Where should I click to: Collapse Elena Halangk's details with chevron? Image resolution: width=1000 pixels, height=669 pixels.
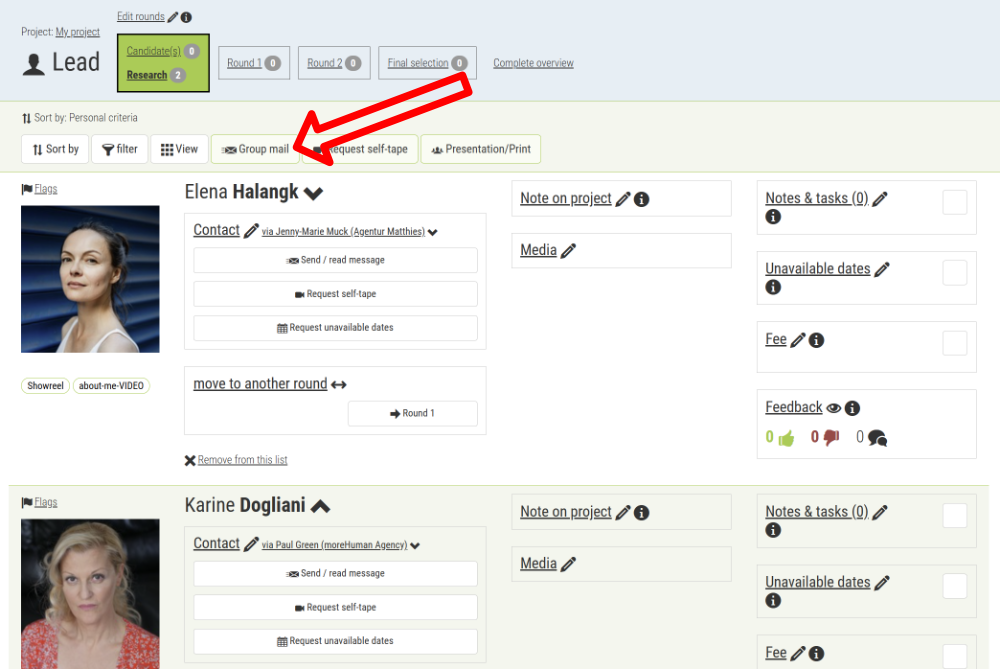(314, 192)
